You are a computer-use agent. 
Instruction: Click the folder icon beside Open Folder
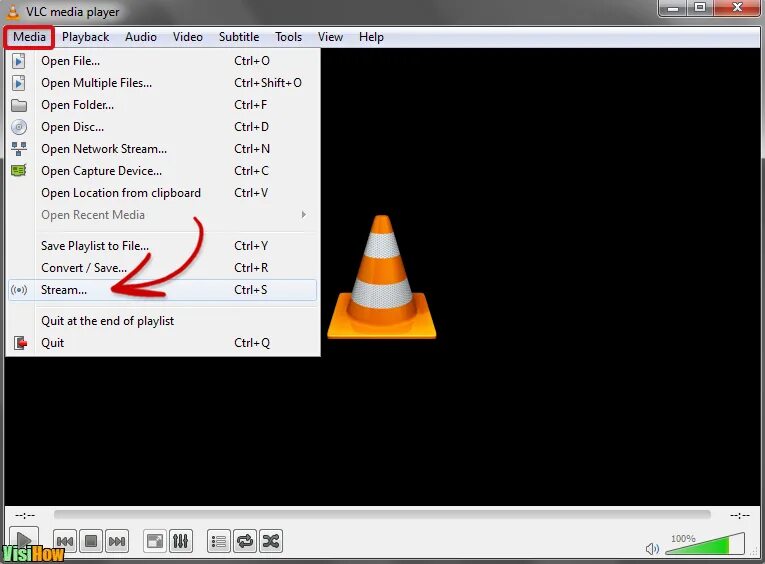[x=19, y=105]
